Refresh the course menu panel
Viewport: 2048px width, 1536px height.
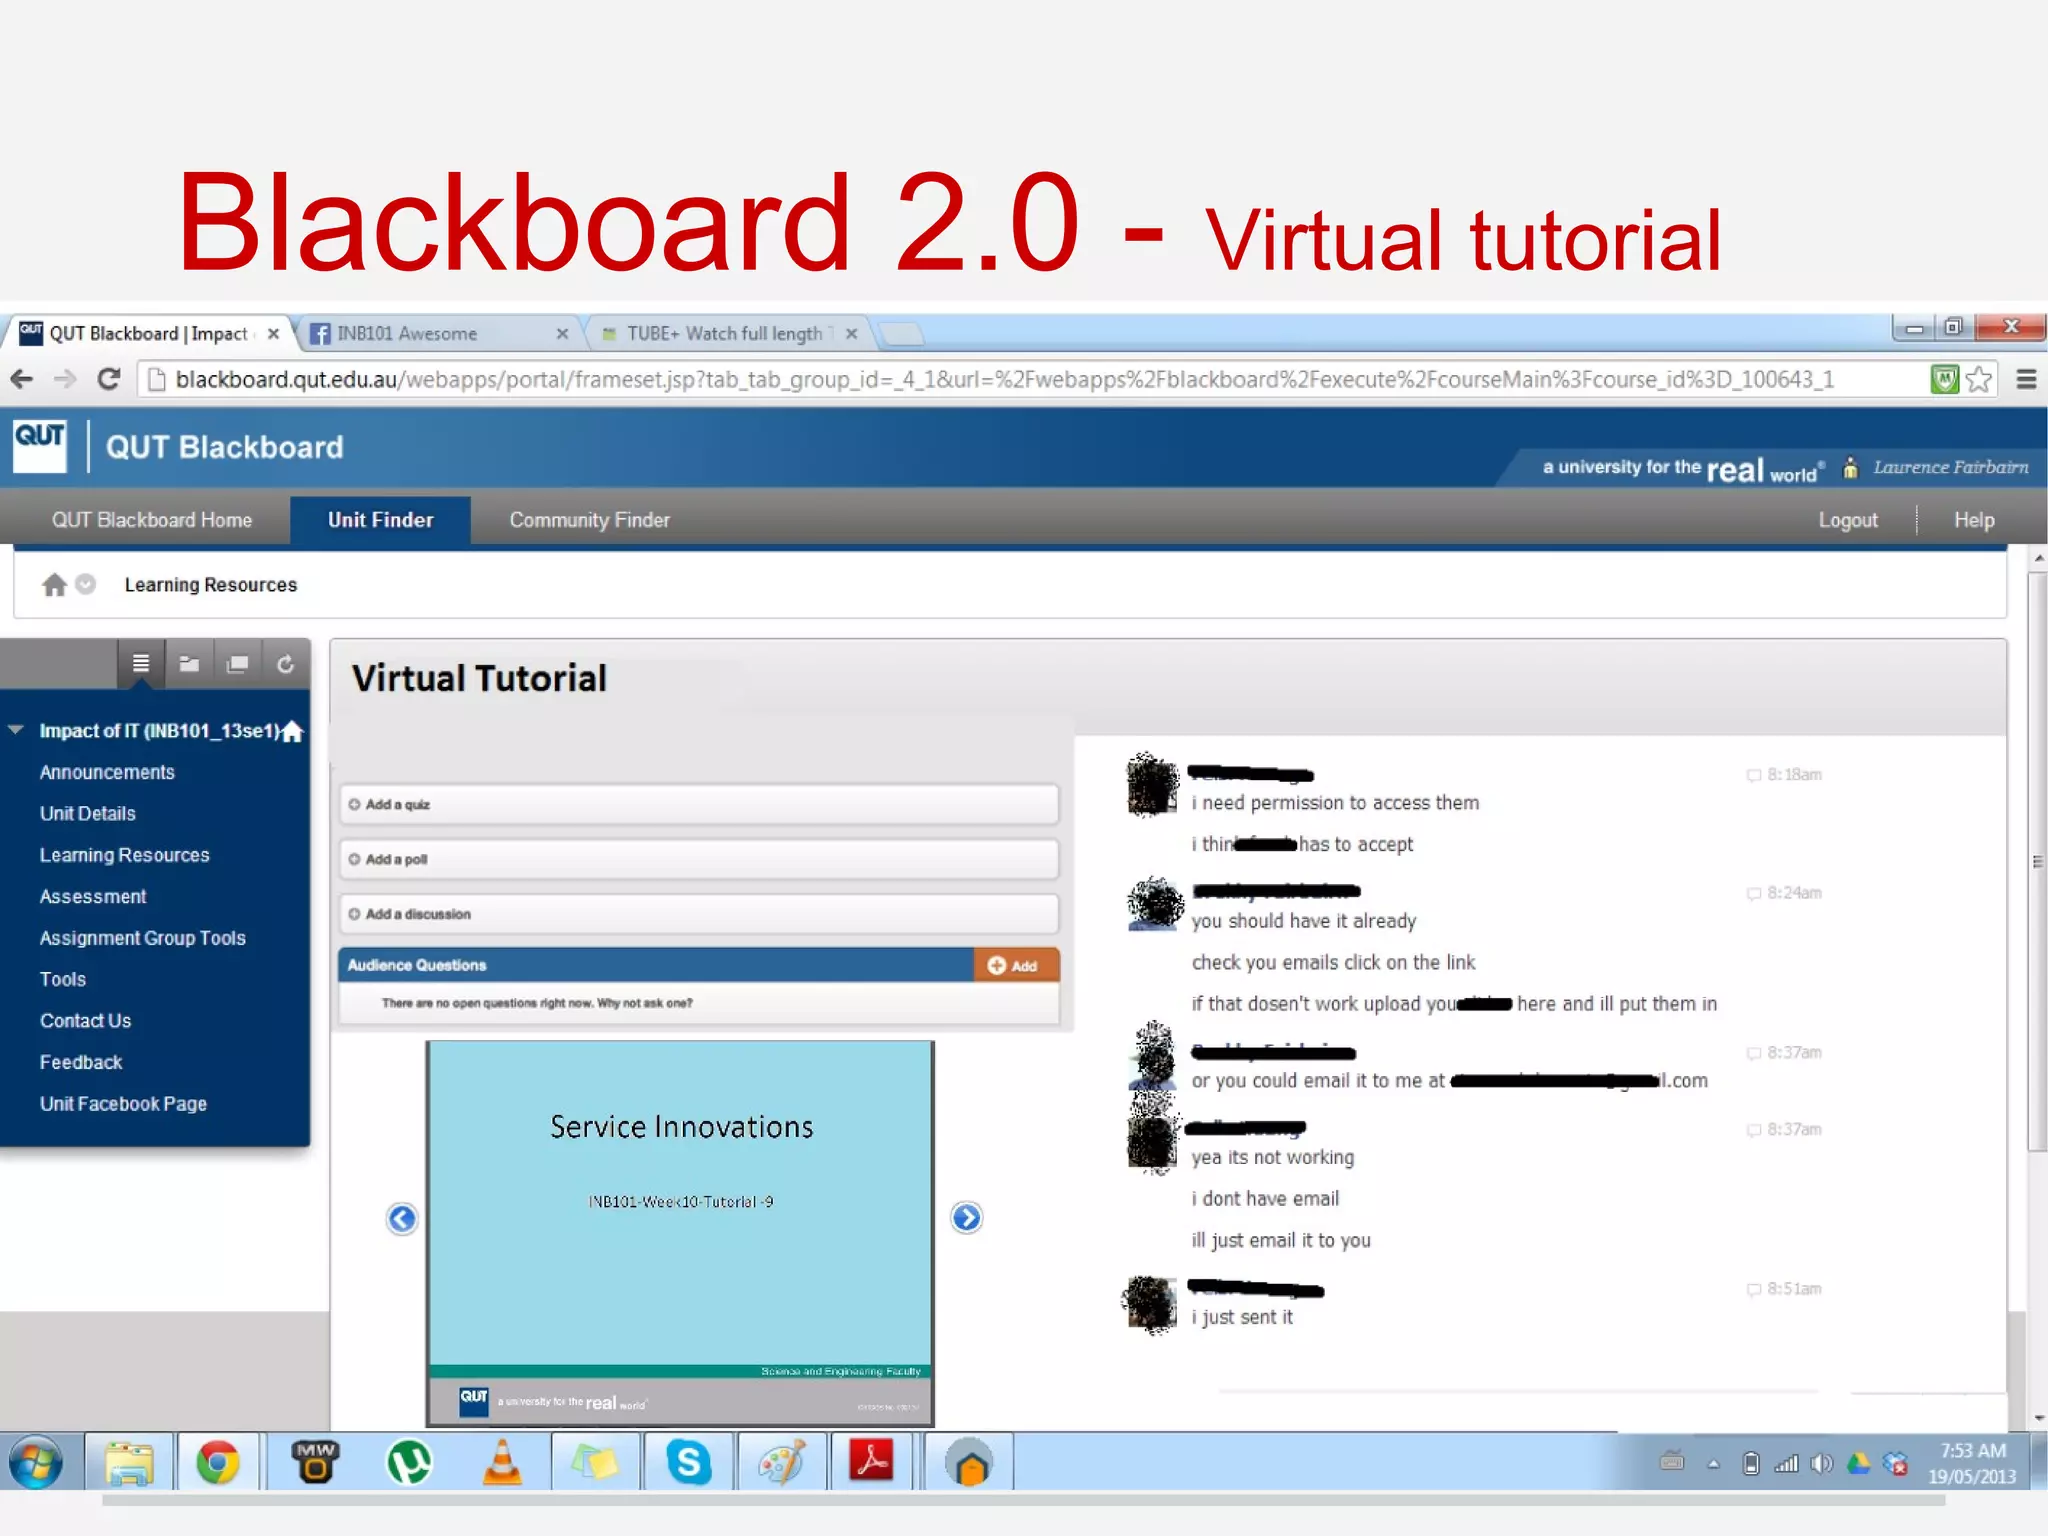tap(285, 663)
